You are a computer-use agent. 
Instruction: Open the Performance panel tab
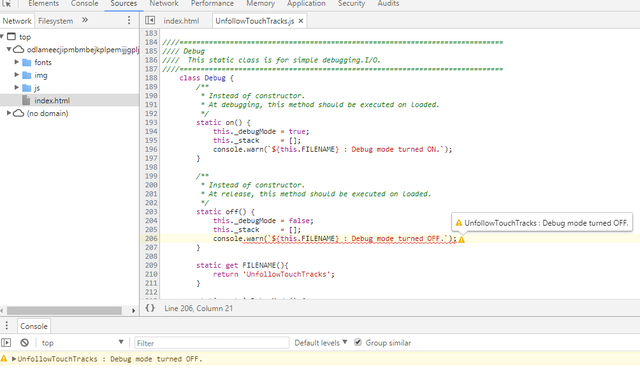(212, 4)
